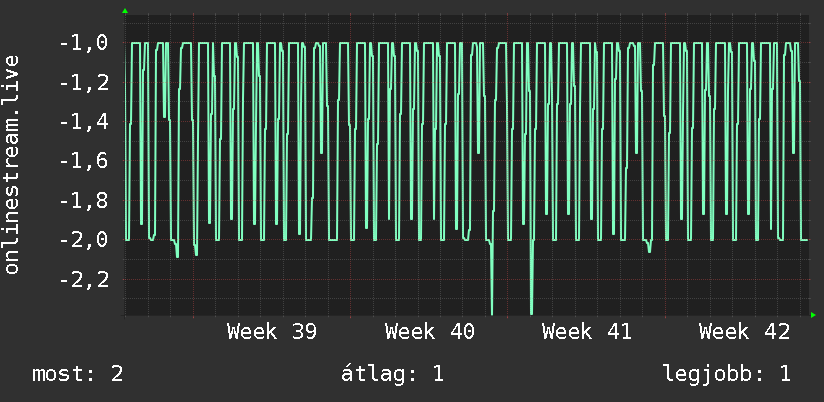Click the '-1,6' y-axis label

pyautogui.click(x=85, y=161)
